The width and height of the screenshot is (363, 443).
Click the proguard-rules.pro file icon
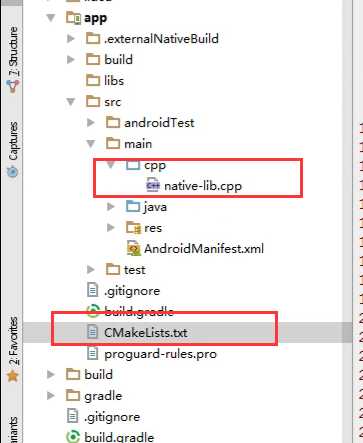coord(92,353)
